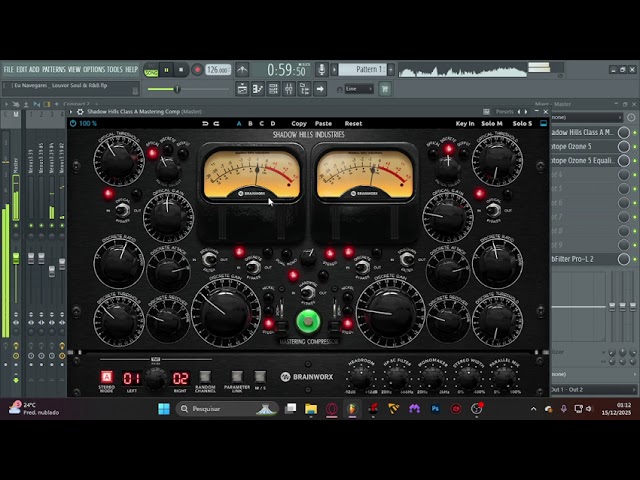Open the shopping cart content library icon
The width and height of the screenshot is (640, 480).
pyautogui.click(x=384, y=89)
